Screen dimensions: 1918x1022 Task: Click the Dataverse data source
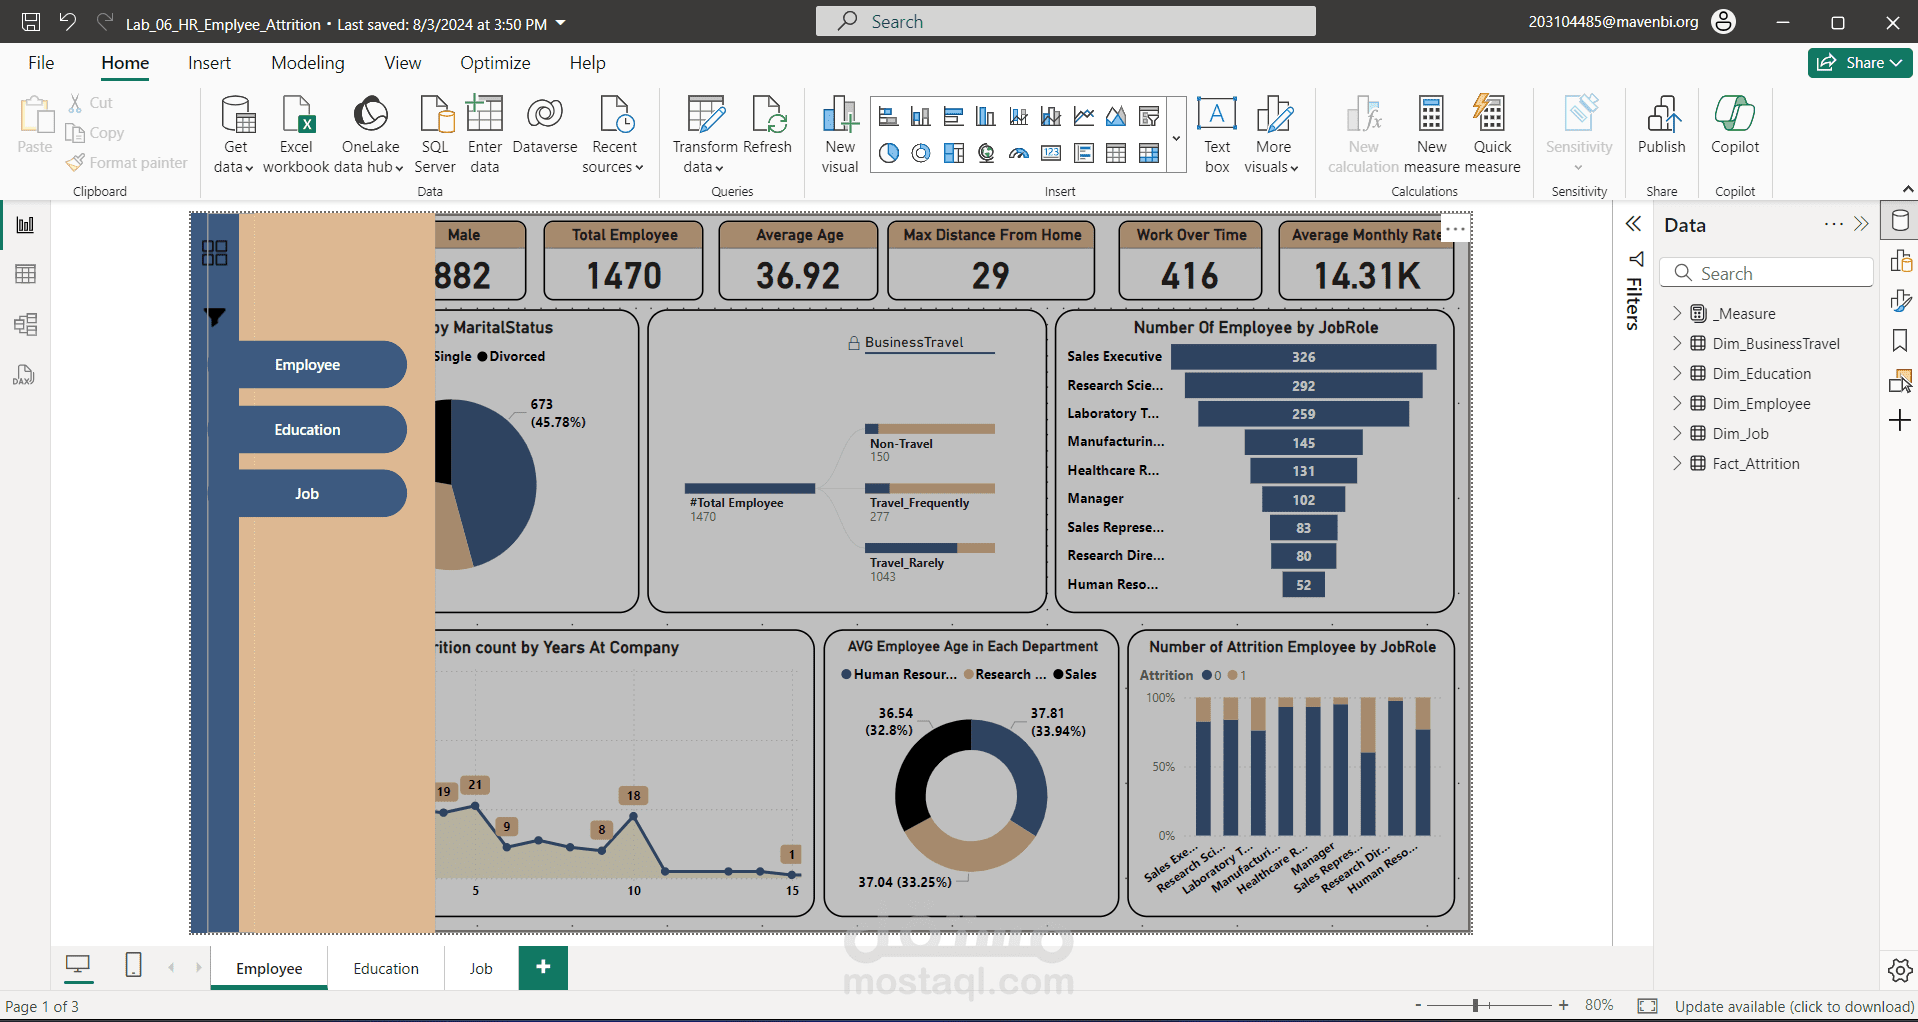(x=545, y=126)
